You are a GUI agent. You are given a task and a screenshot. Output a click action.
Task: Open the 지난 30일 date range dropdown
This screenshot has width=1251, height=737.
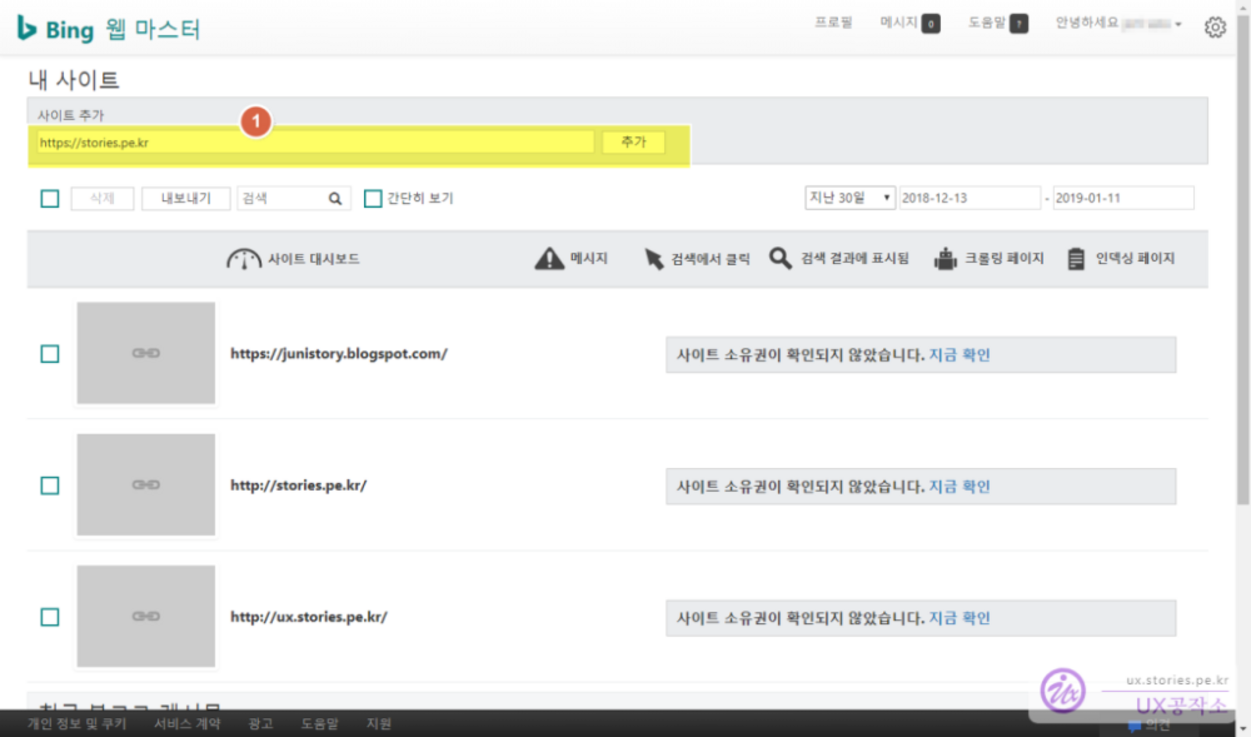point(850,198)
